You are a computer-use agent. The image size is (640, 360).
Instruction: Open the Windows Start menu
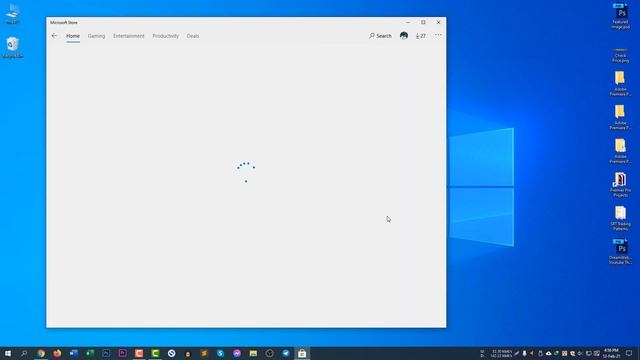[8, 353]
